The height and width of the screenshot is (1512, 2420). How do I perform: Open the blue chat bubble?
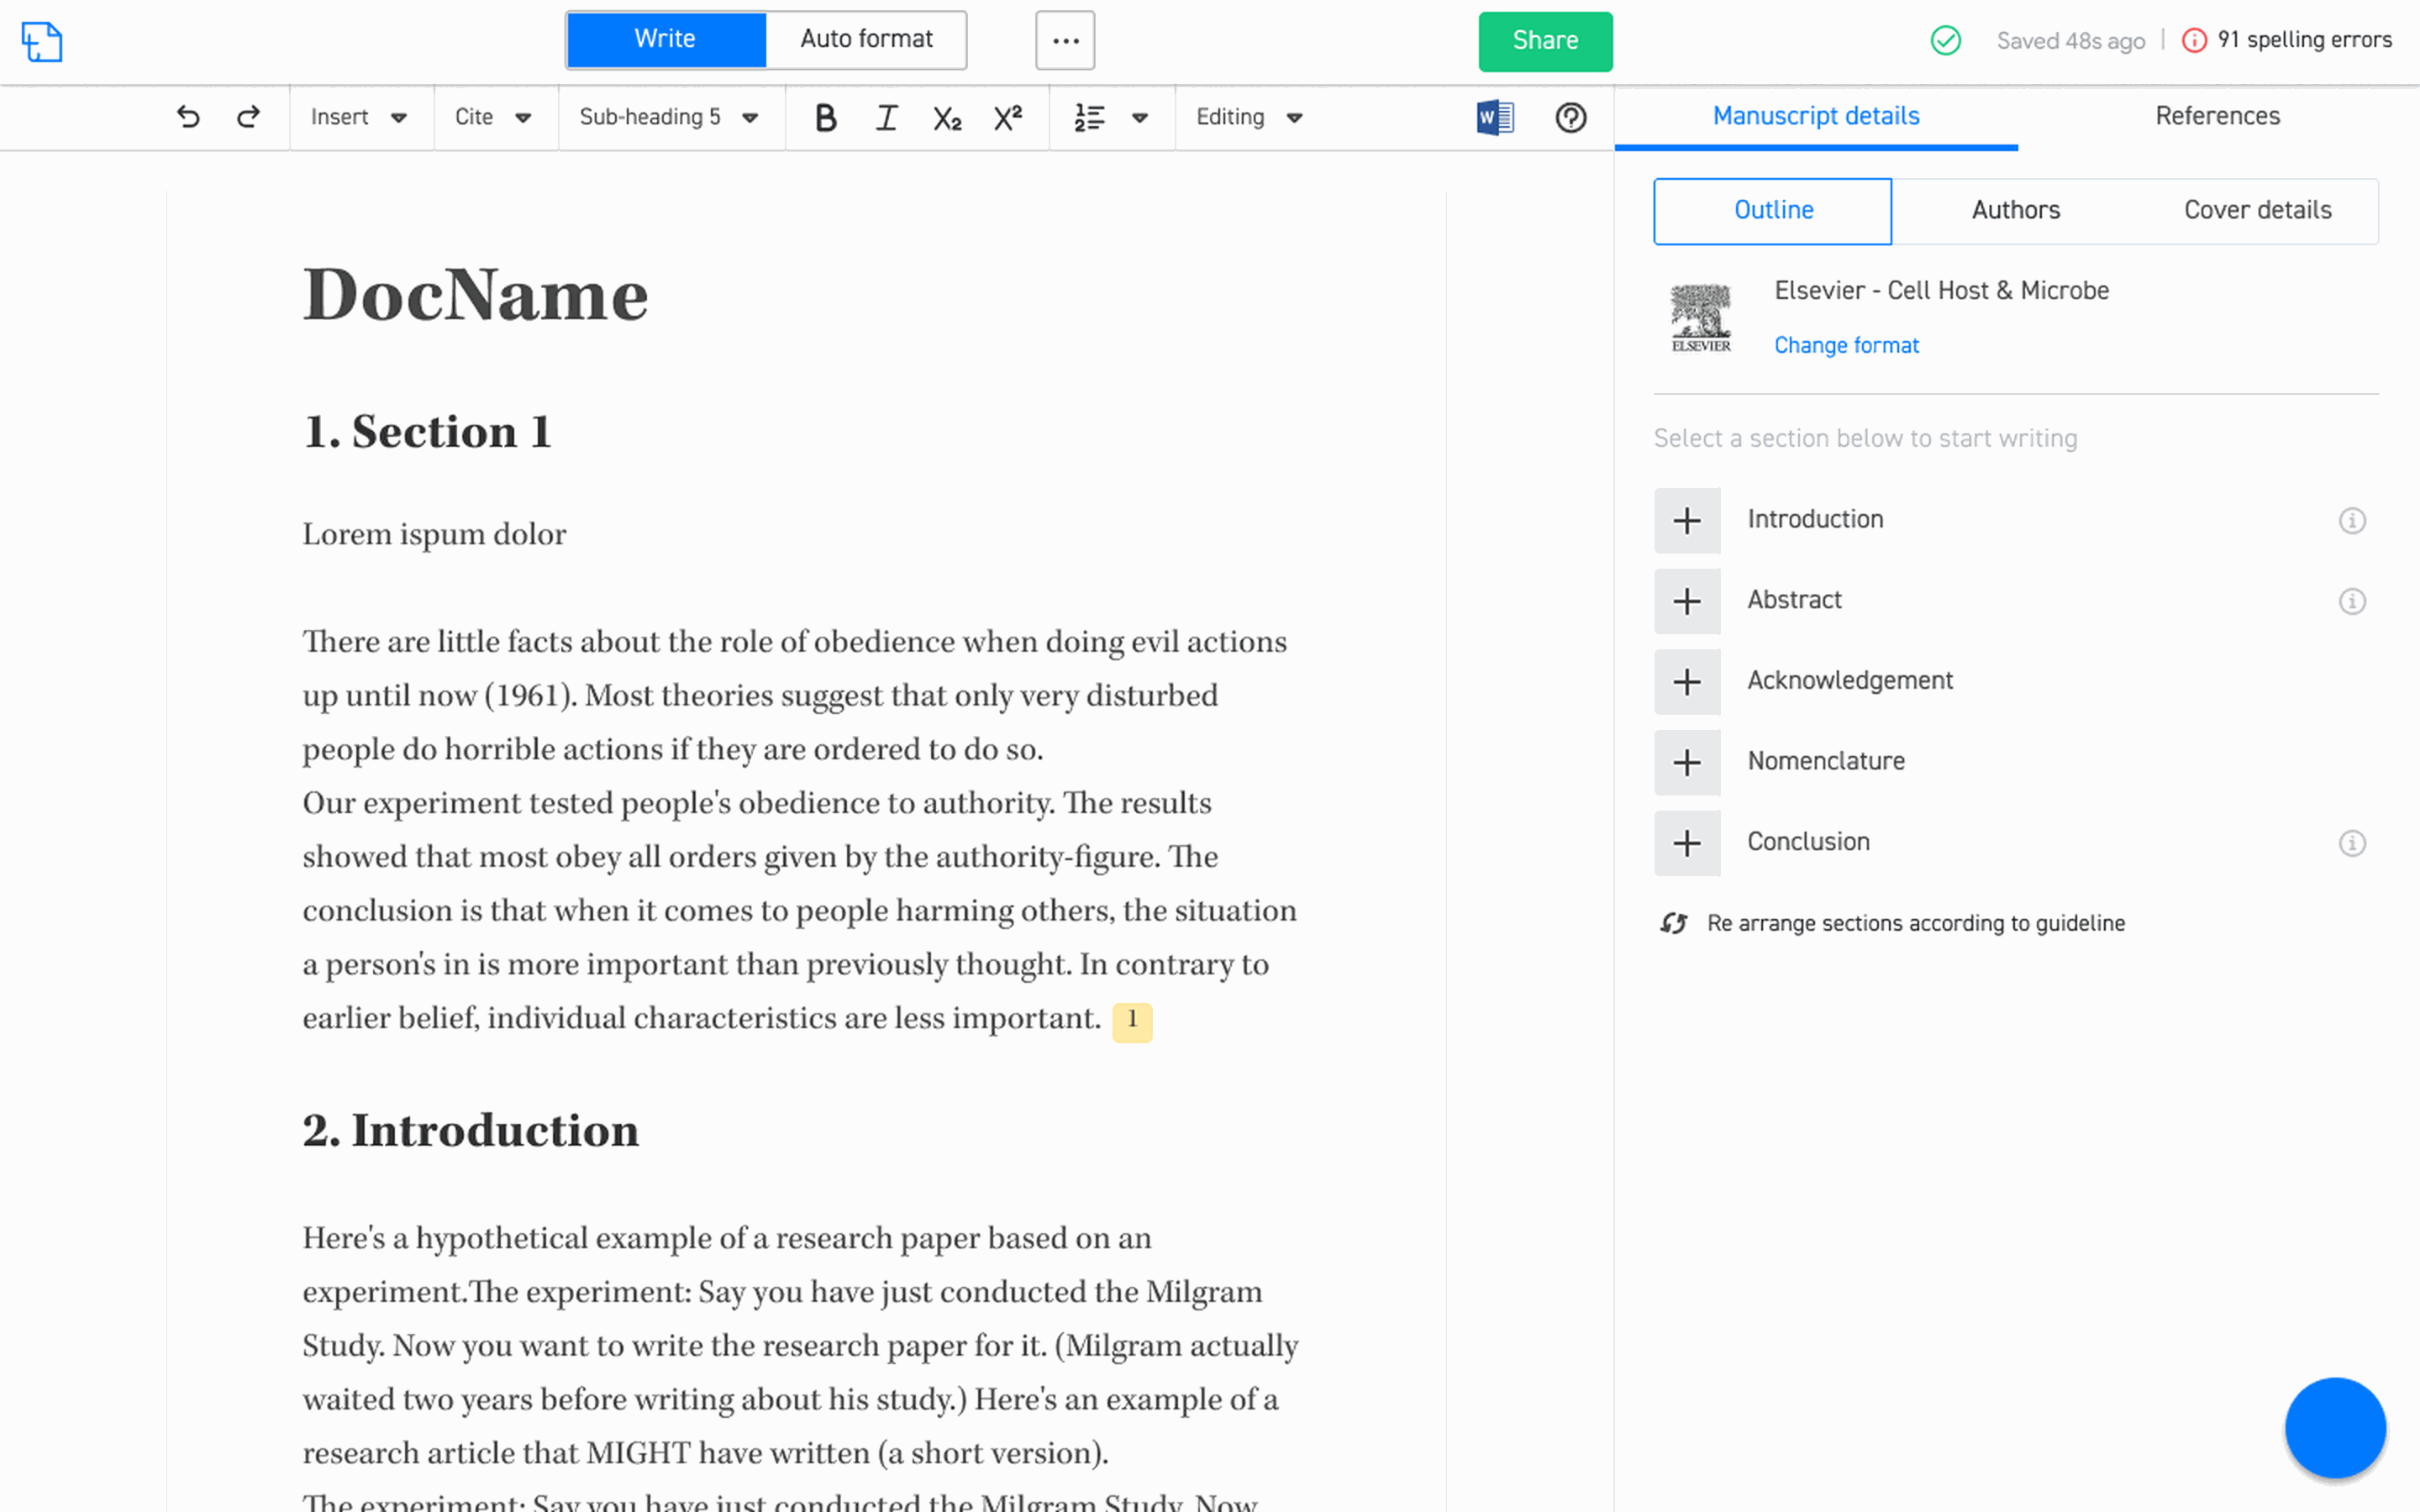coord(2335,1427)
